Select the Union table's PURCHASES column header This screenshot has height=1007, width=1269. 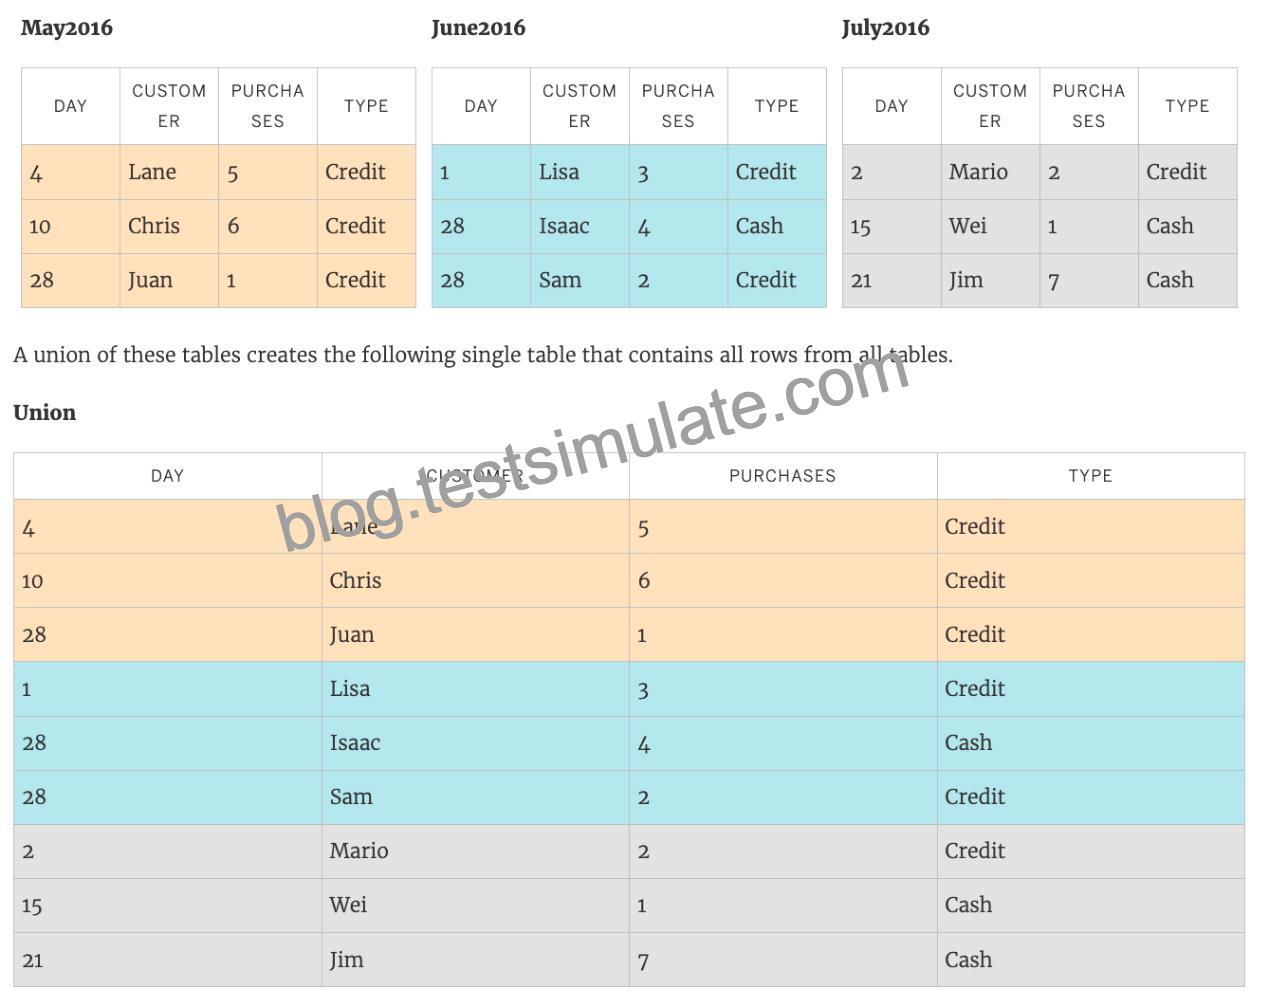coord(783,476)
